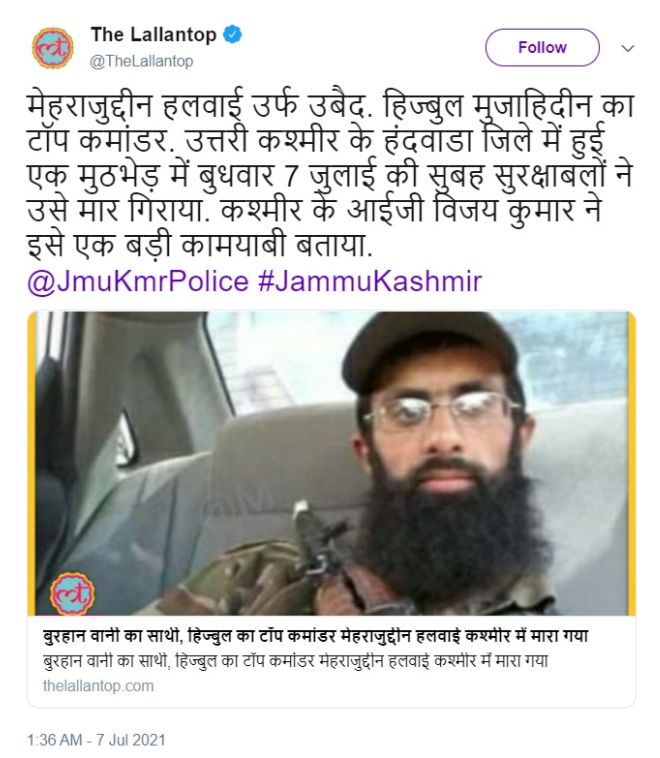This screenshot has height=758, width=660.
Task: Open the @JmuKmrPolice mention
Action: [138, 281]
